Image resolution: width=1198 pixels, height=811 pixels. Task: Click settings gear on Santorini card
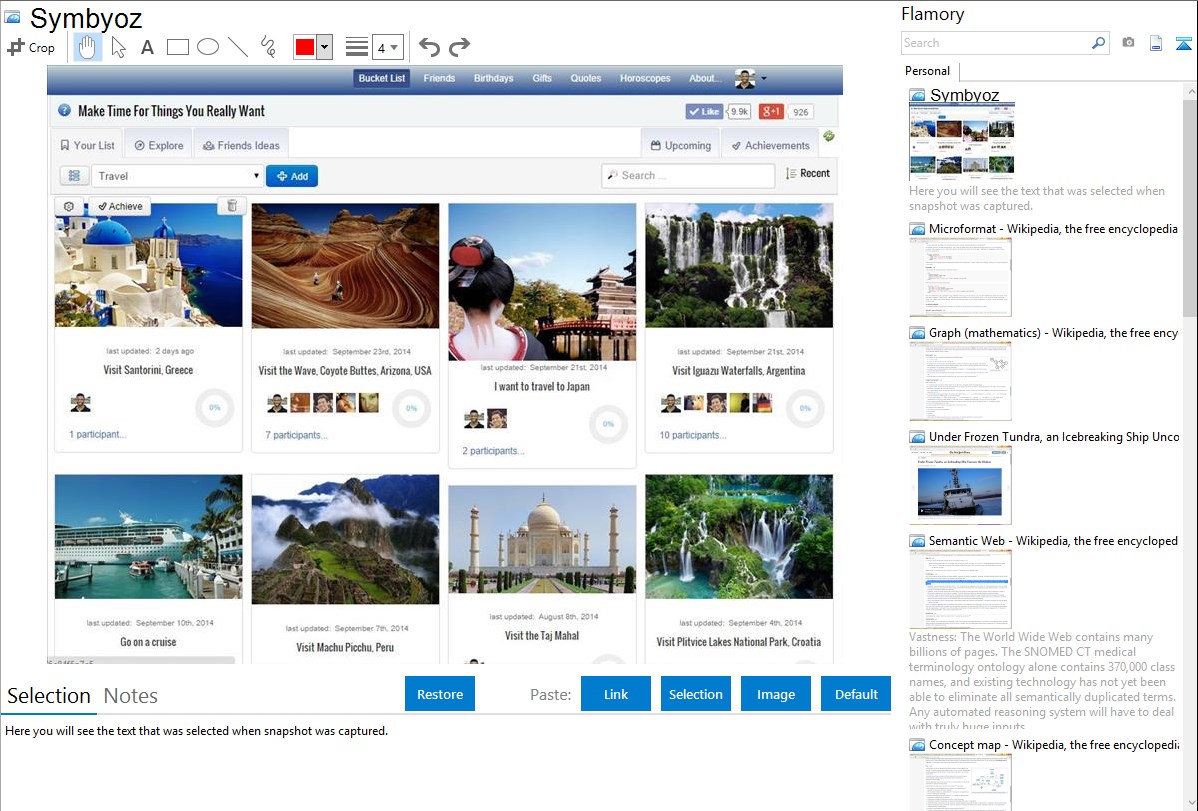pos(69,206)
